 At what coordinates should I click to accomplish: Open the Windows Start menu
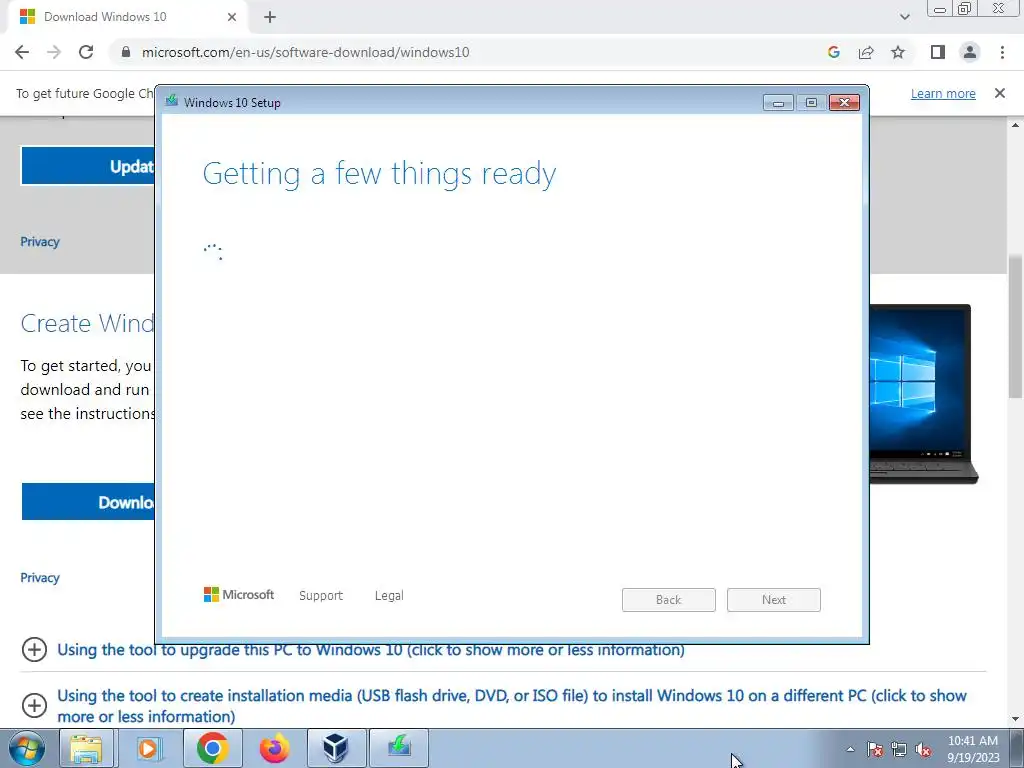tap(27, 748)
